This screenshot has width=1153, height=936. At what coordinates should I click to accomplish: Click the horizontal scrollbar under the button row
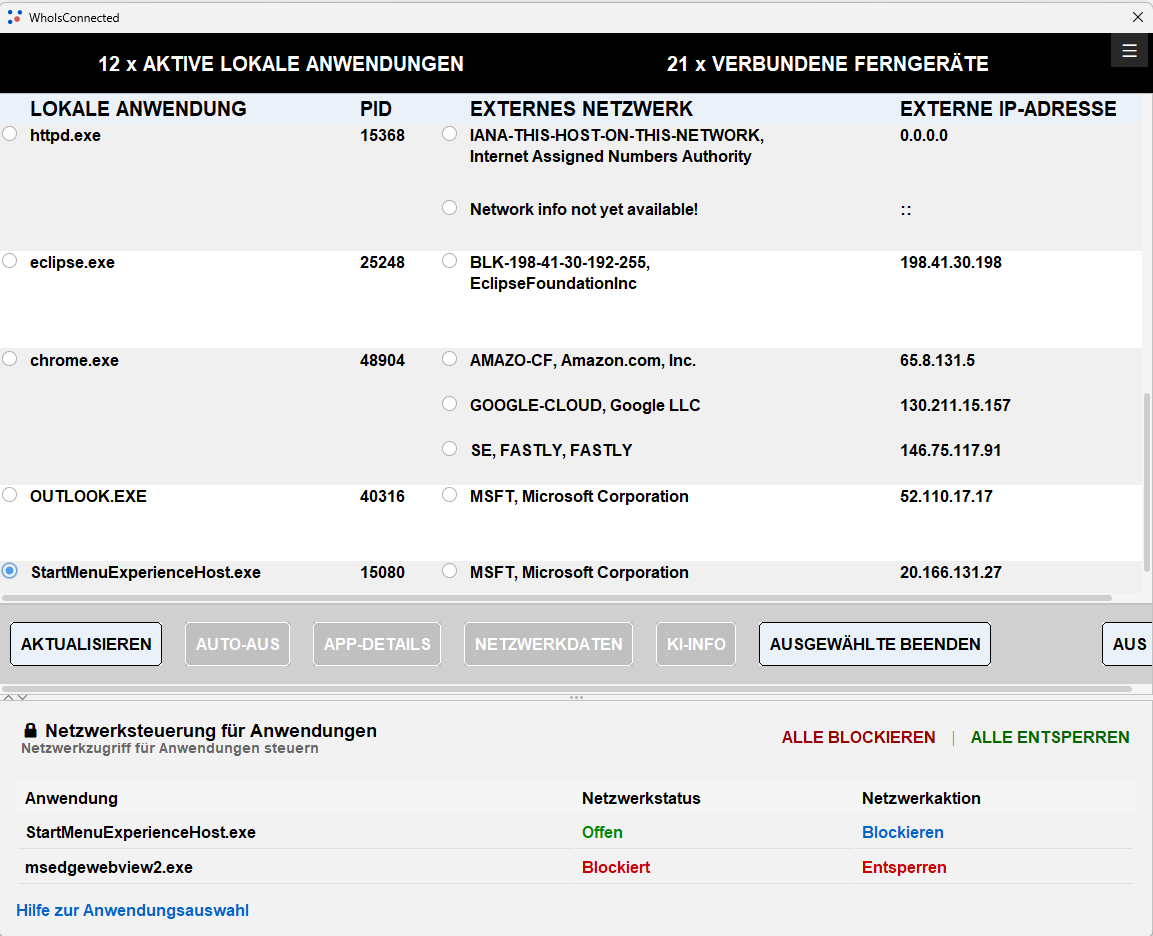coord(566,688)
